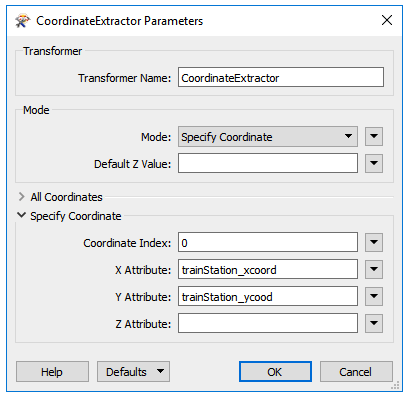The image size is (410, 400).
Task: Click the FME app icon in title bar
Action: pos(22,21)
